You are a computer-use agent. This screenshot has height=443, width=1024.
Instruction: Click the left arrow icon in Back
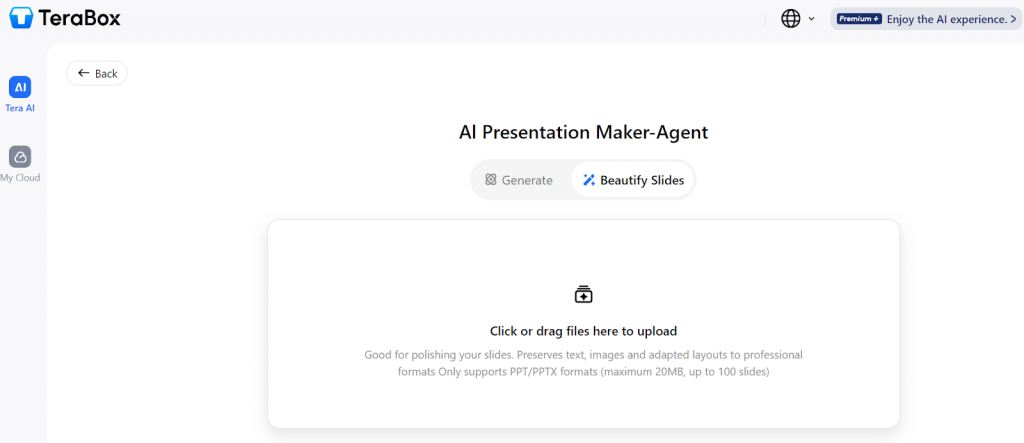[84, 73]
